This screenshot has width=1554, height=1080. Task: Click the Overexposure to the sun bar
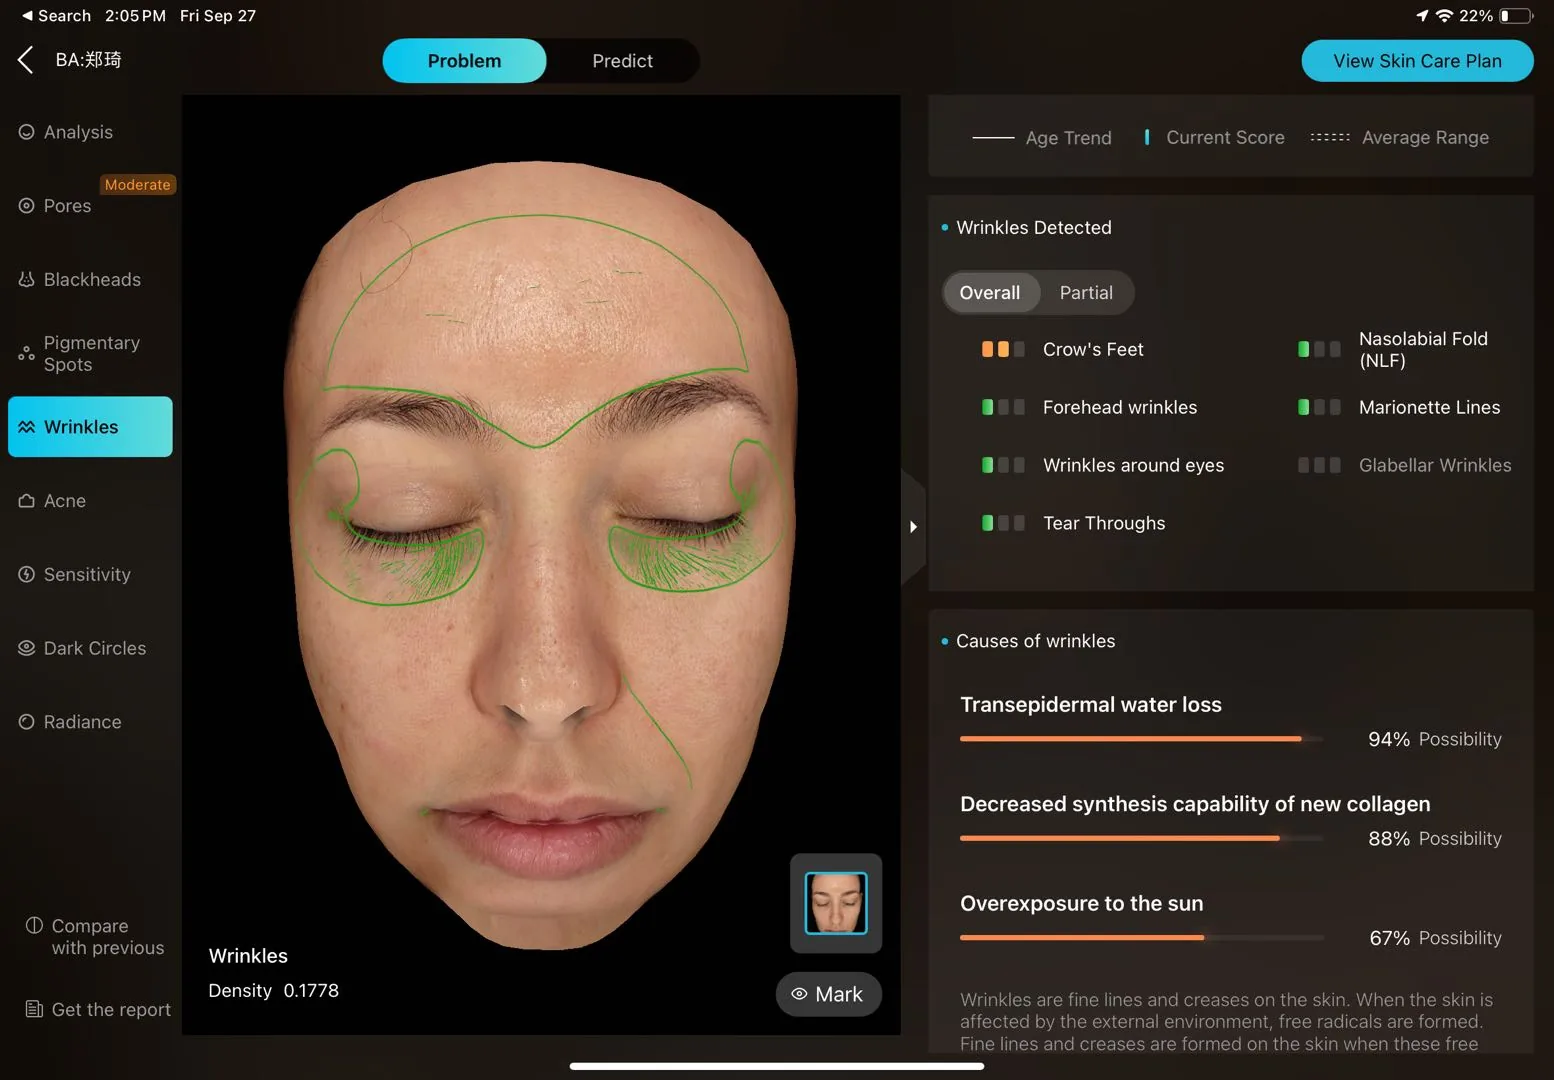tap(1141, 938)
